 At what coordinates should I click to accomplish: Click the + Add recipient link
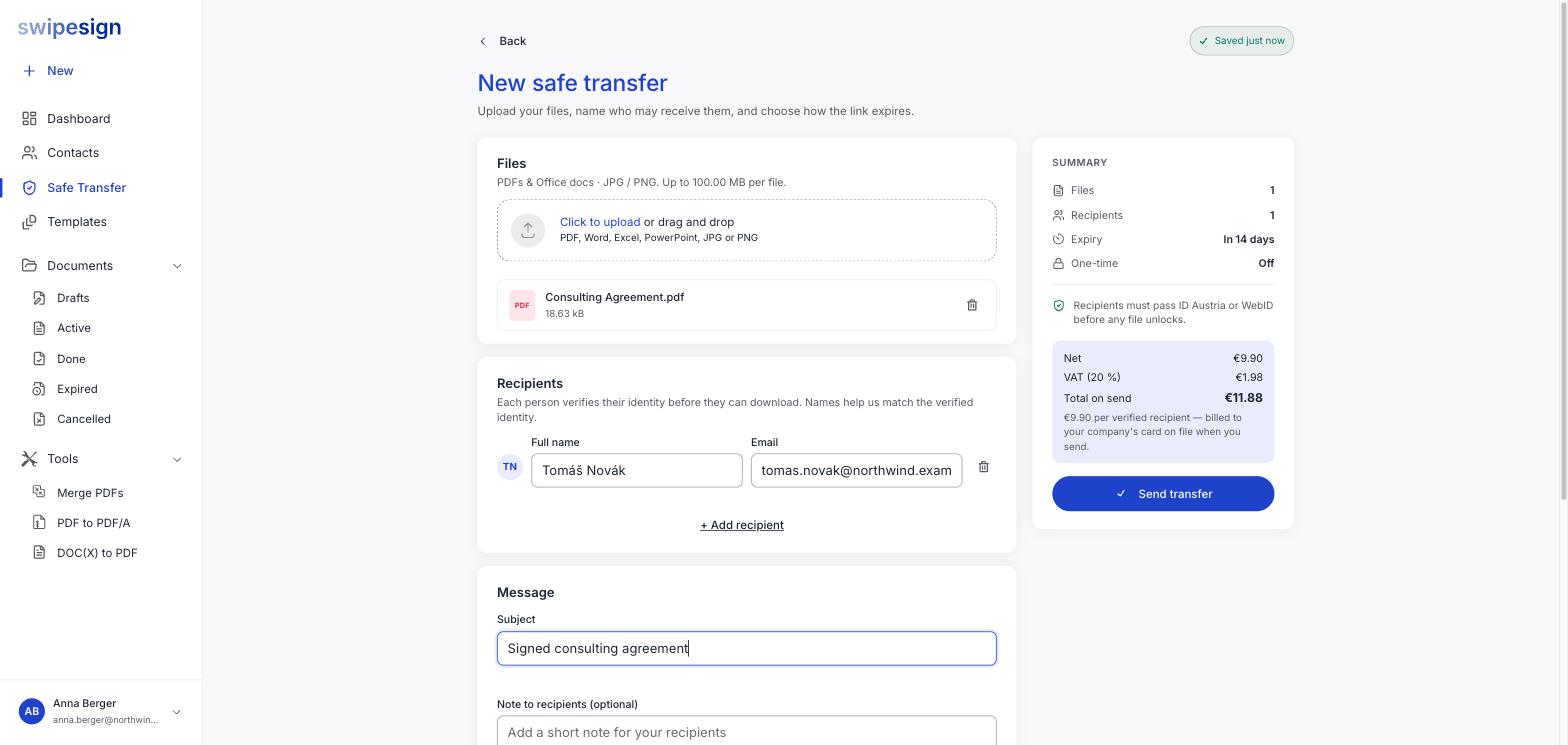click(742, 525)
